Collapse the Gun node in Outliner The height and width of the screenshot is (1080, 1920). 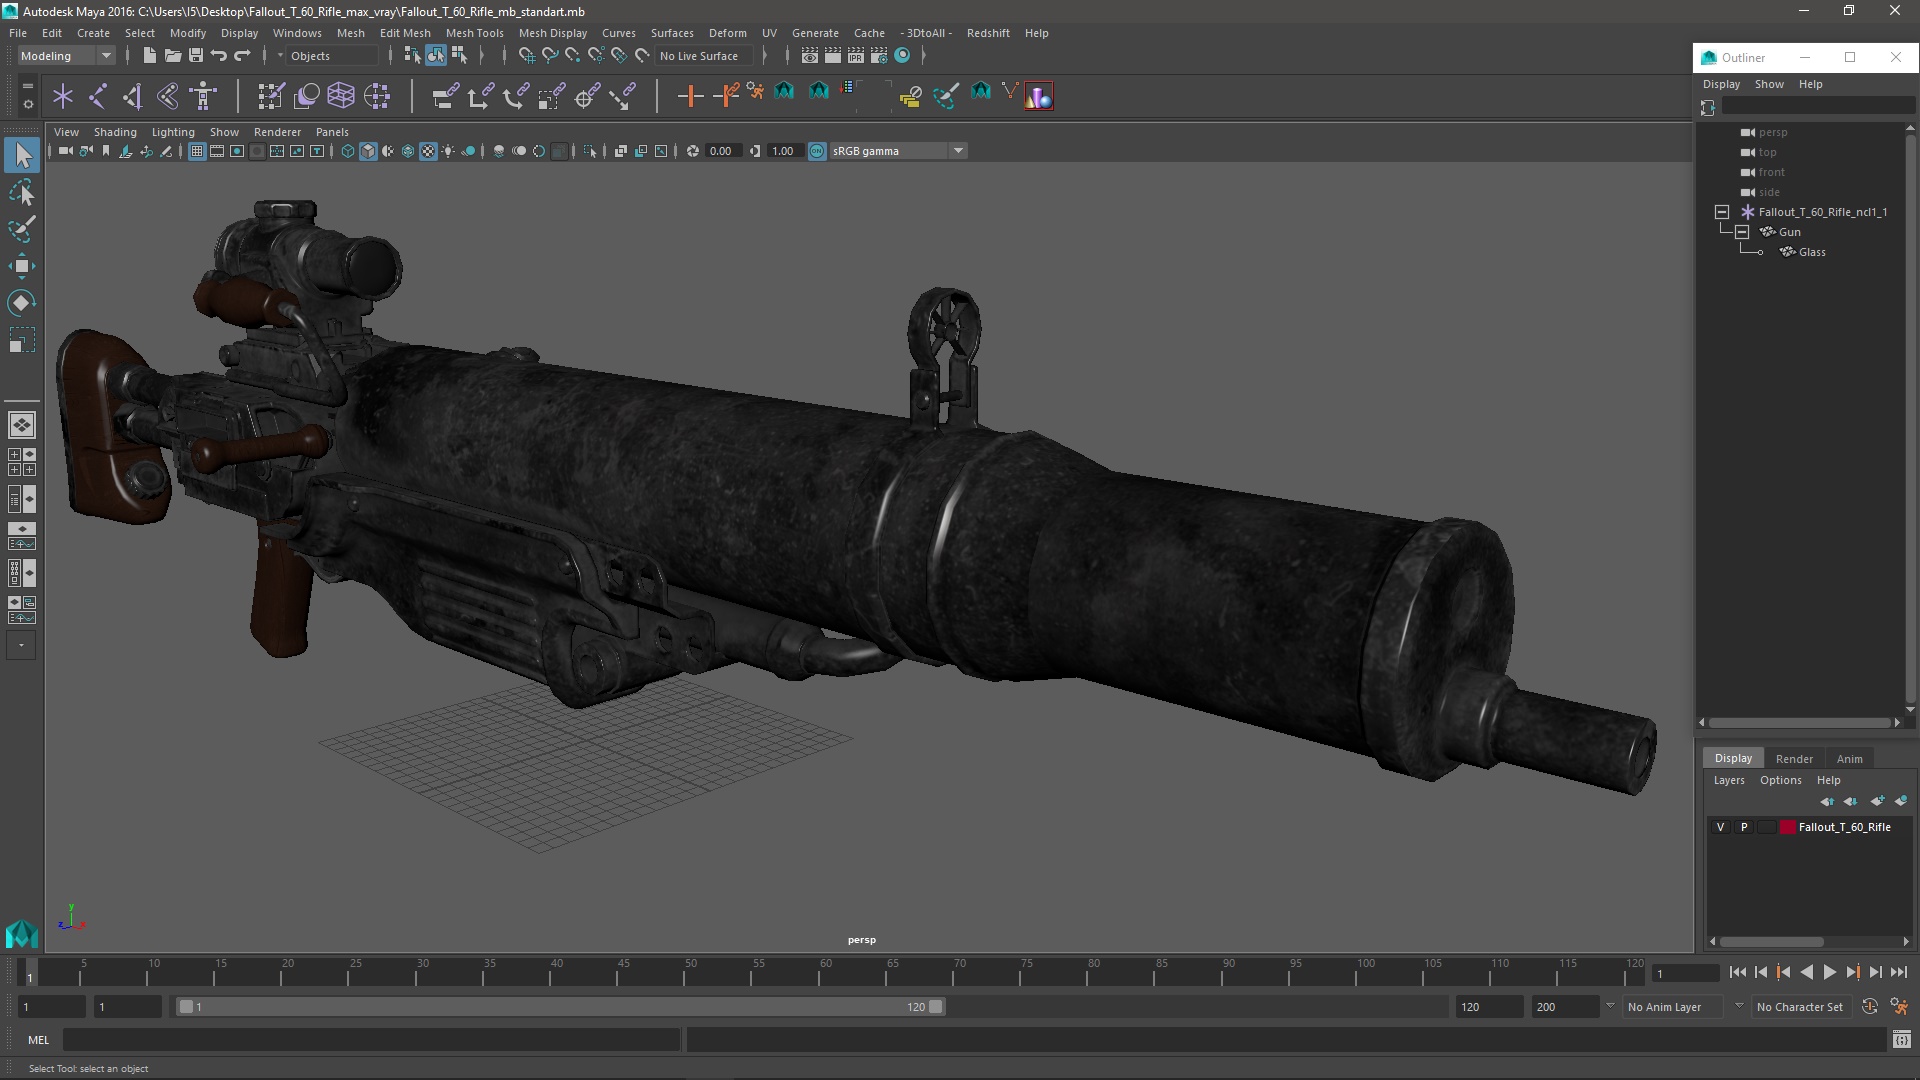(x=1742, y=232)
